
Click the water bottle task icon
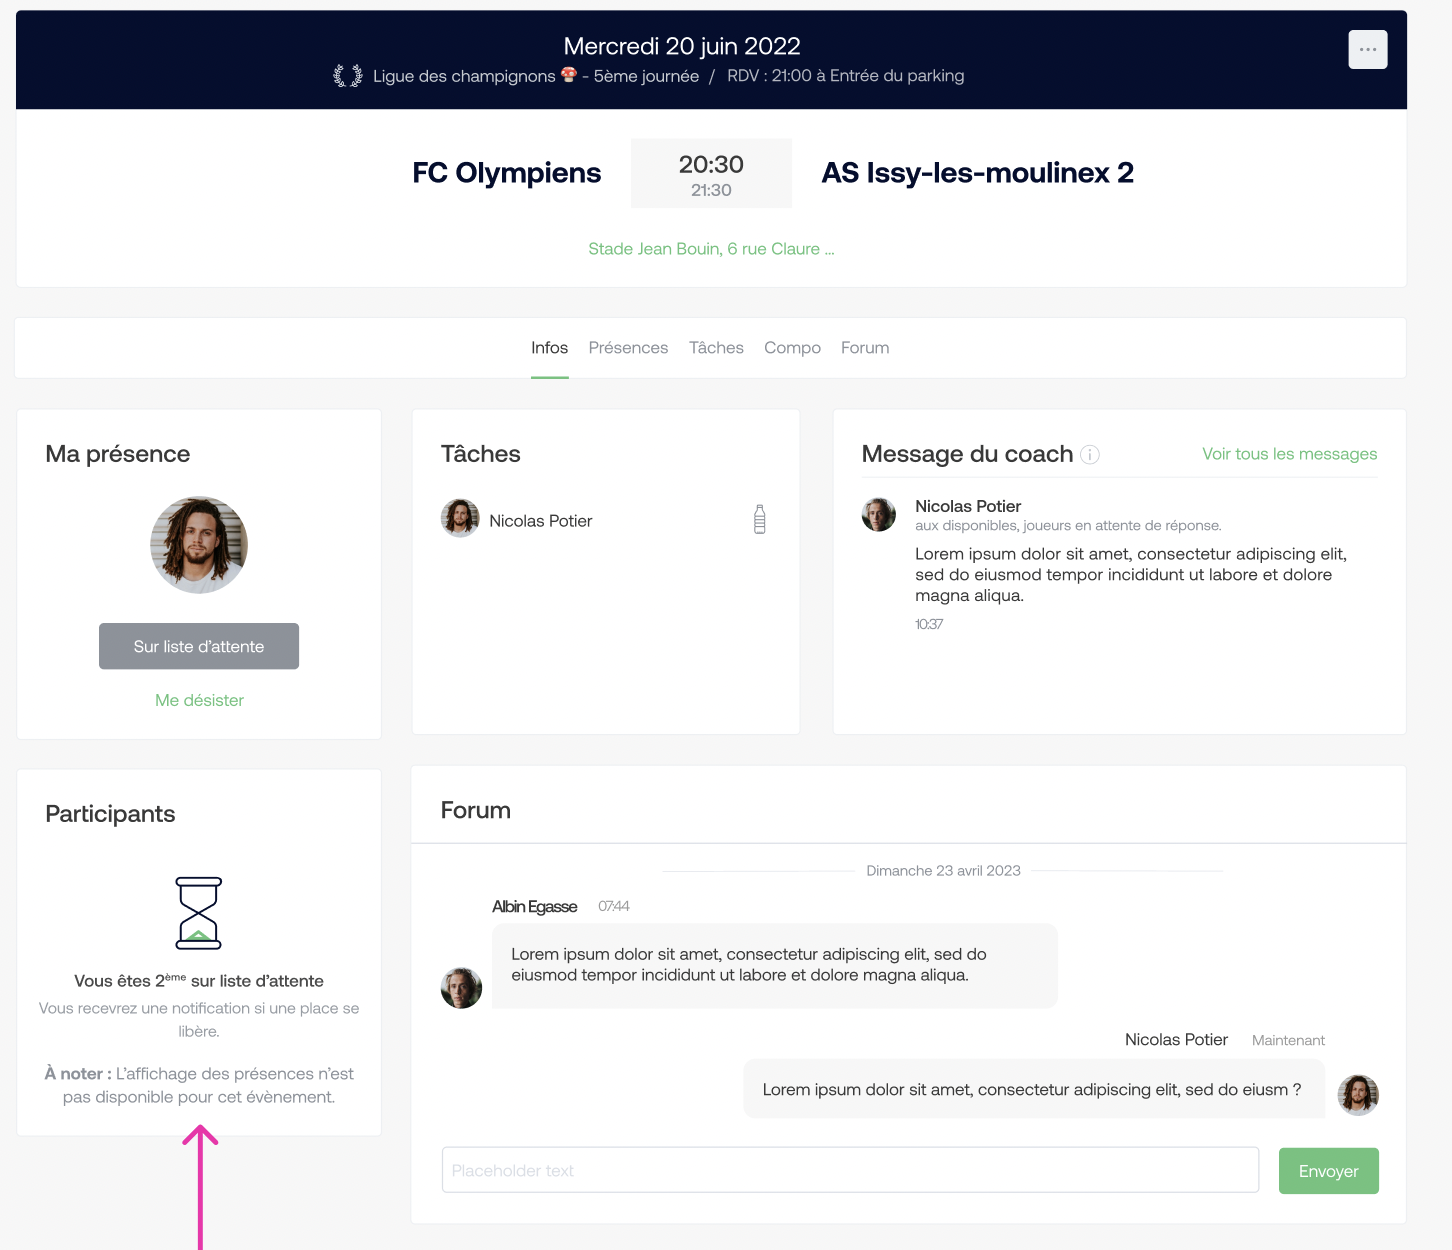coord(760,519)
